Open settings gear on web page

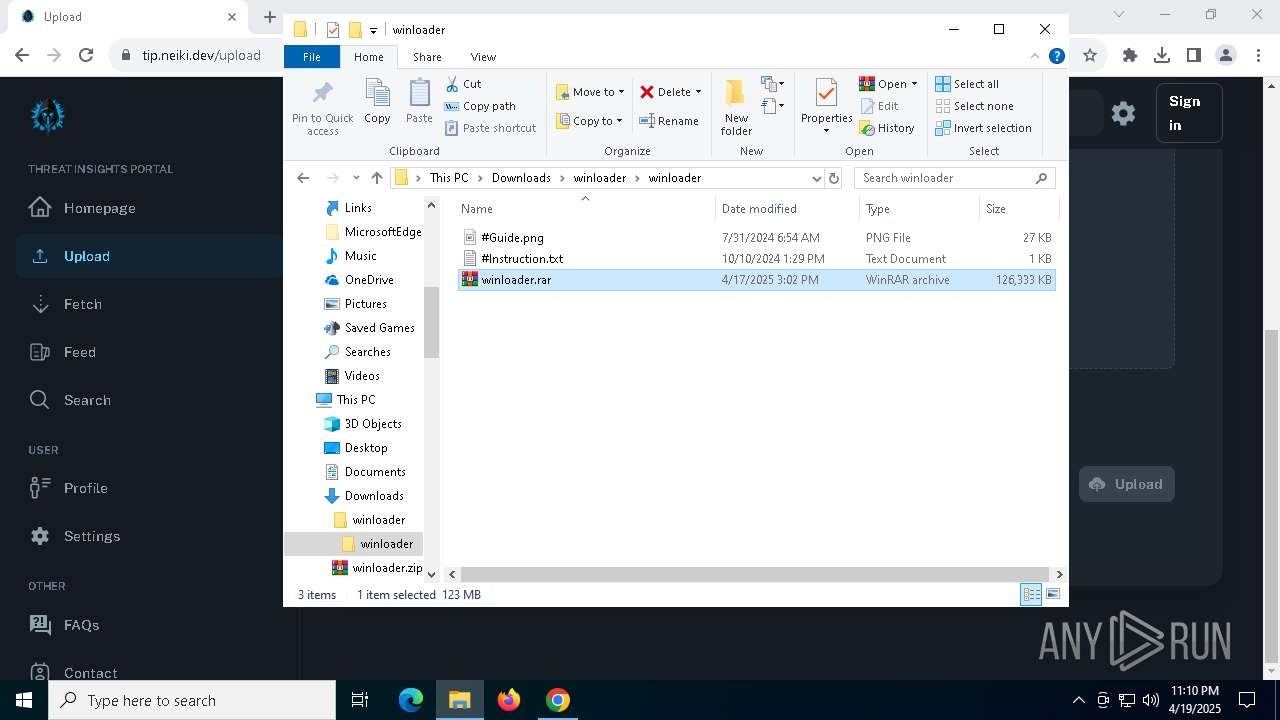click(1123, 113)
